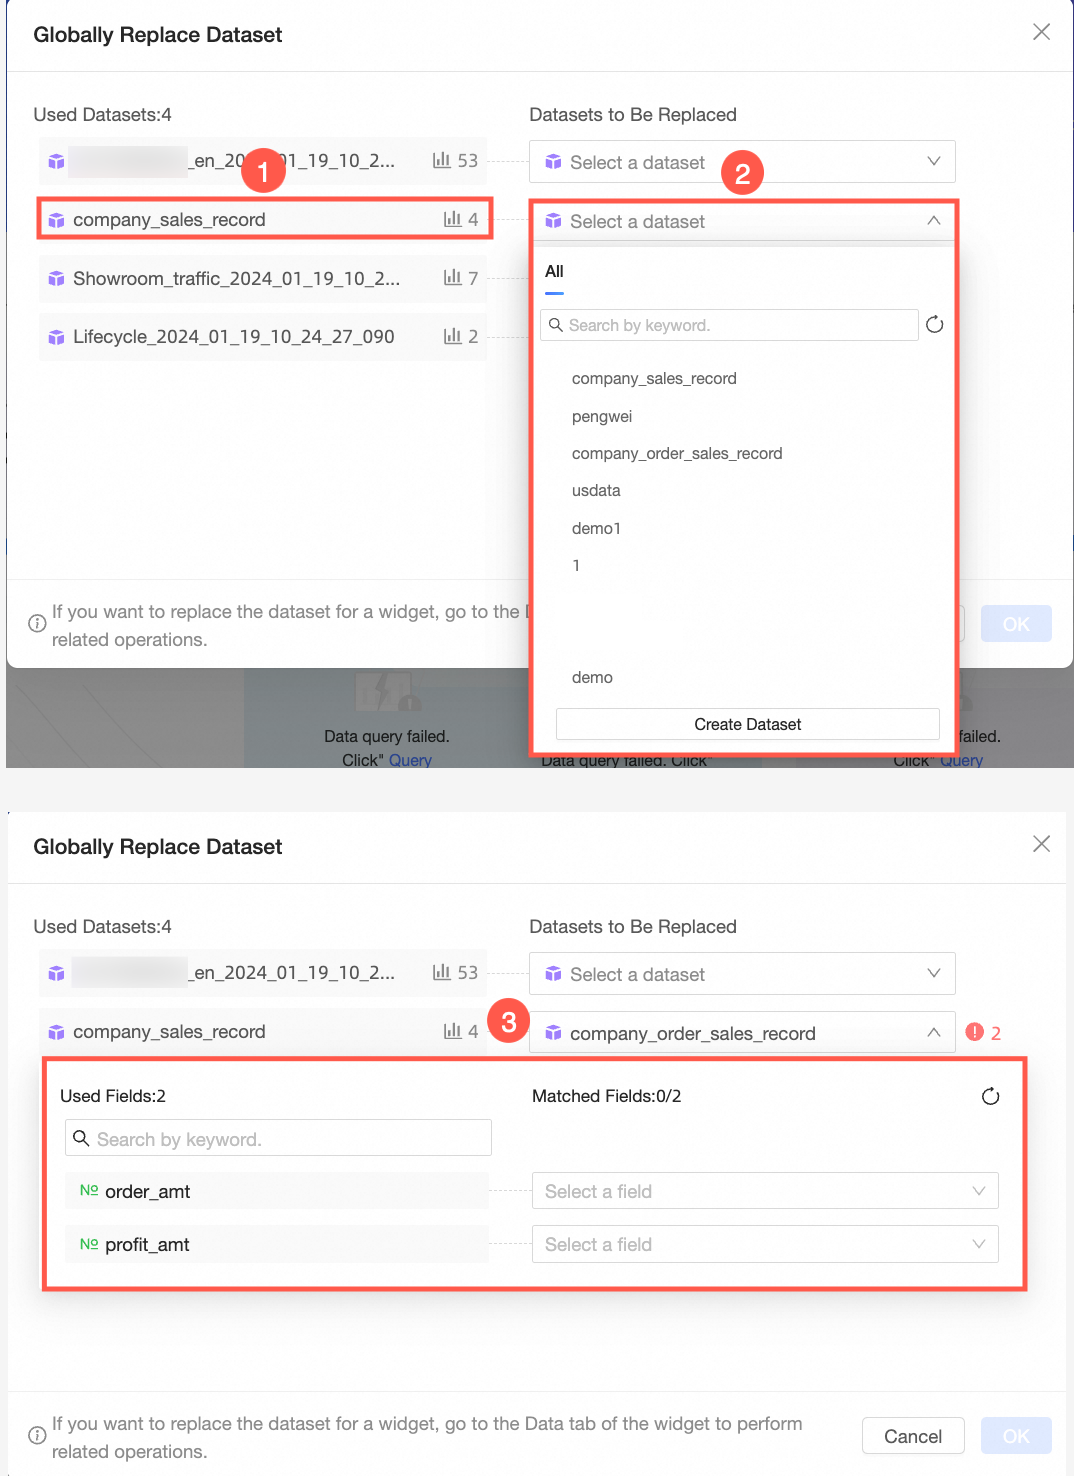Click info icon beside lower dialog hint text
Screen dimensions: 1074x1476
[37, 1436]
